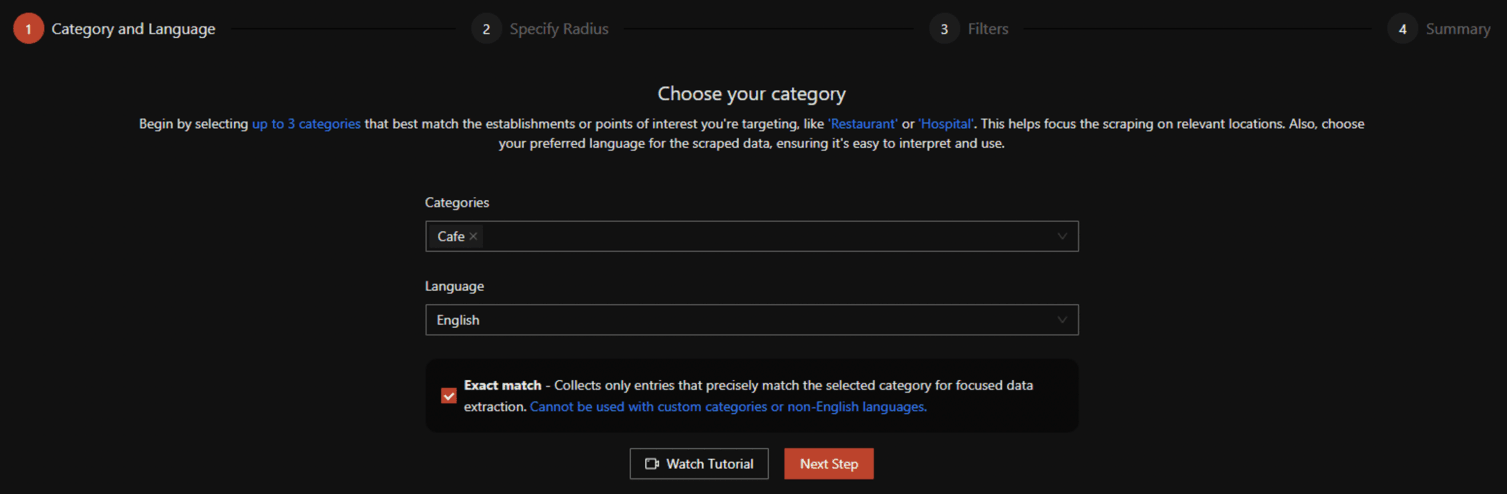Image resolution: width=1507 pixels, height=494 pixels.
Task: Click the step 1 number circle
Action: click(28, 29)
